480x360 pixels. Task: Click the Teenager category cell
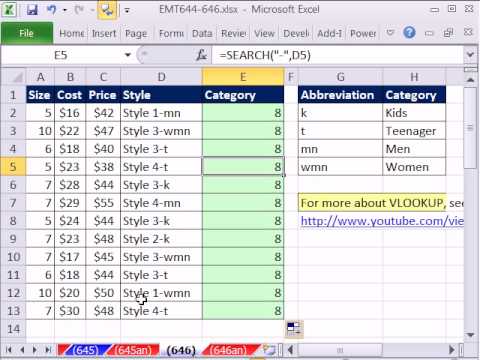coord(414,131)
